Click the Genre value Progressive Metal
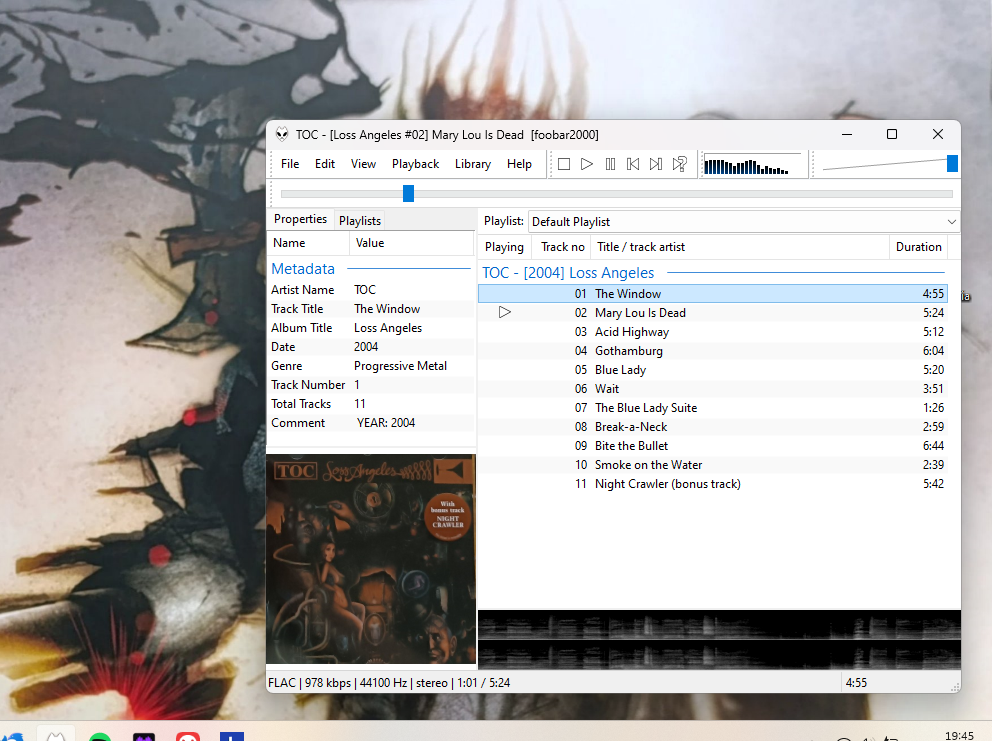 click(400, 366)
